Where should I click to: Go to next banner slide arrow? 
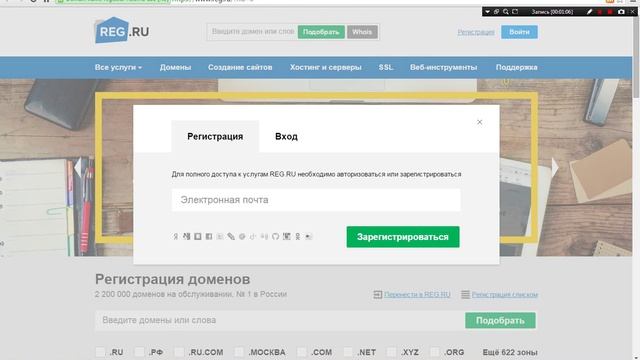555,167
